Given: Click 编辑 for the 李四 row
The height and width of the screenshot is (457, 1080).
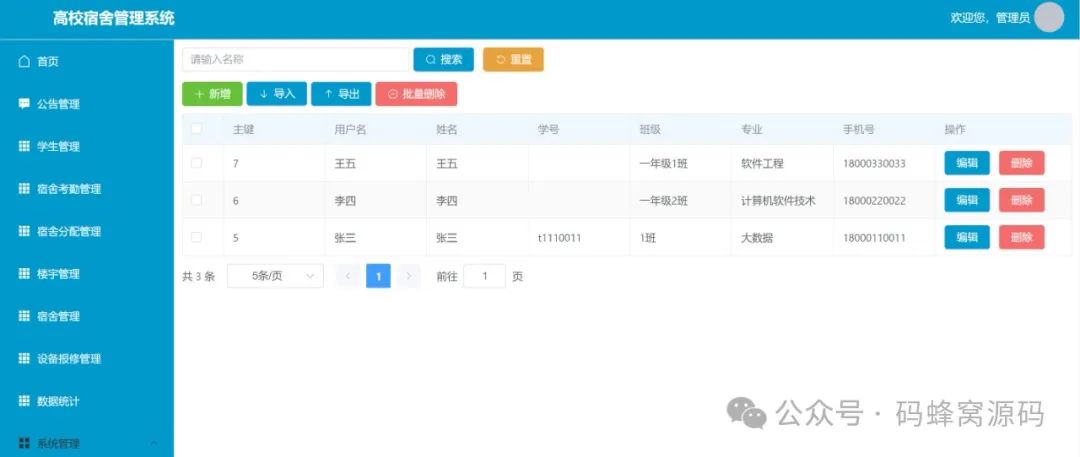Looking at the screenshot, I should (967, 201).
